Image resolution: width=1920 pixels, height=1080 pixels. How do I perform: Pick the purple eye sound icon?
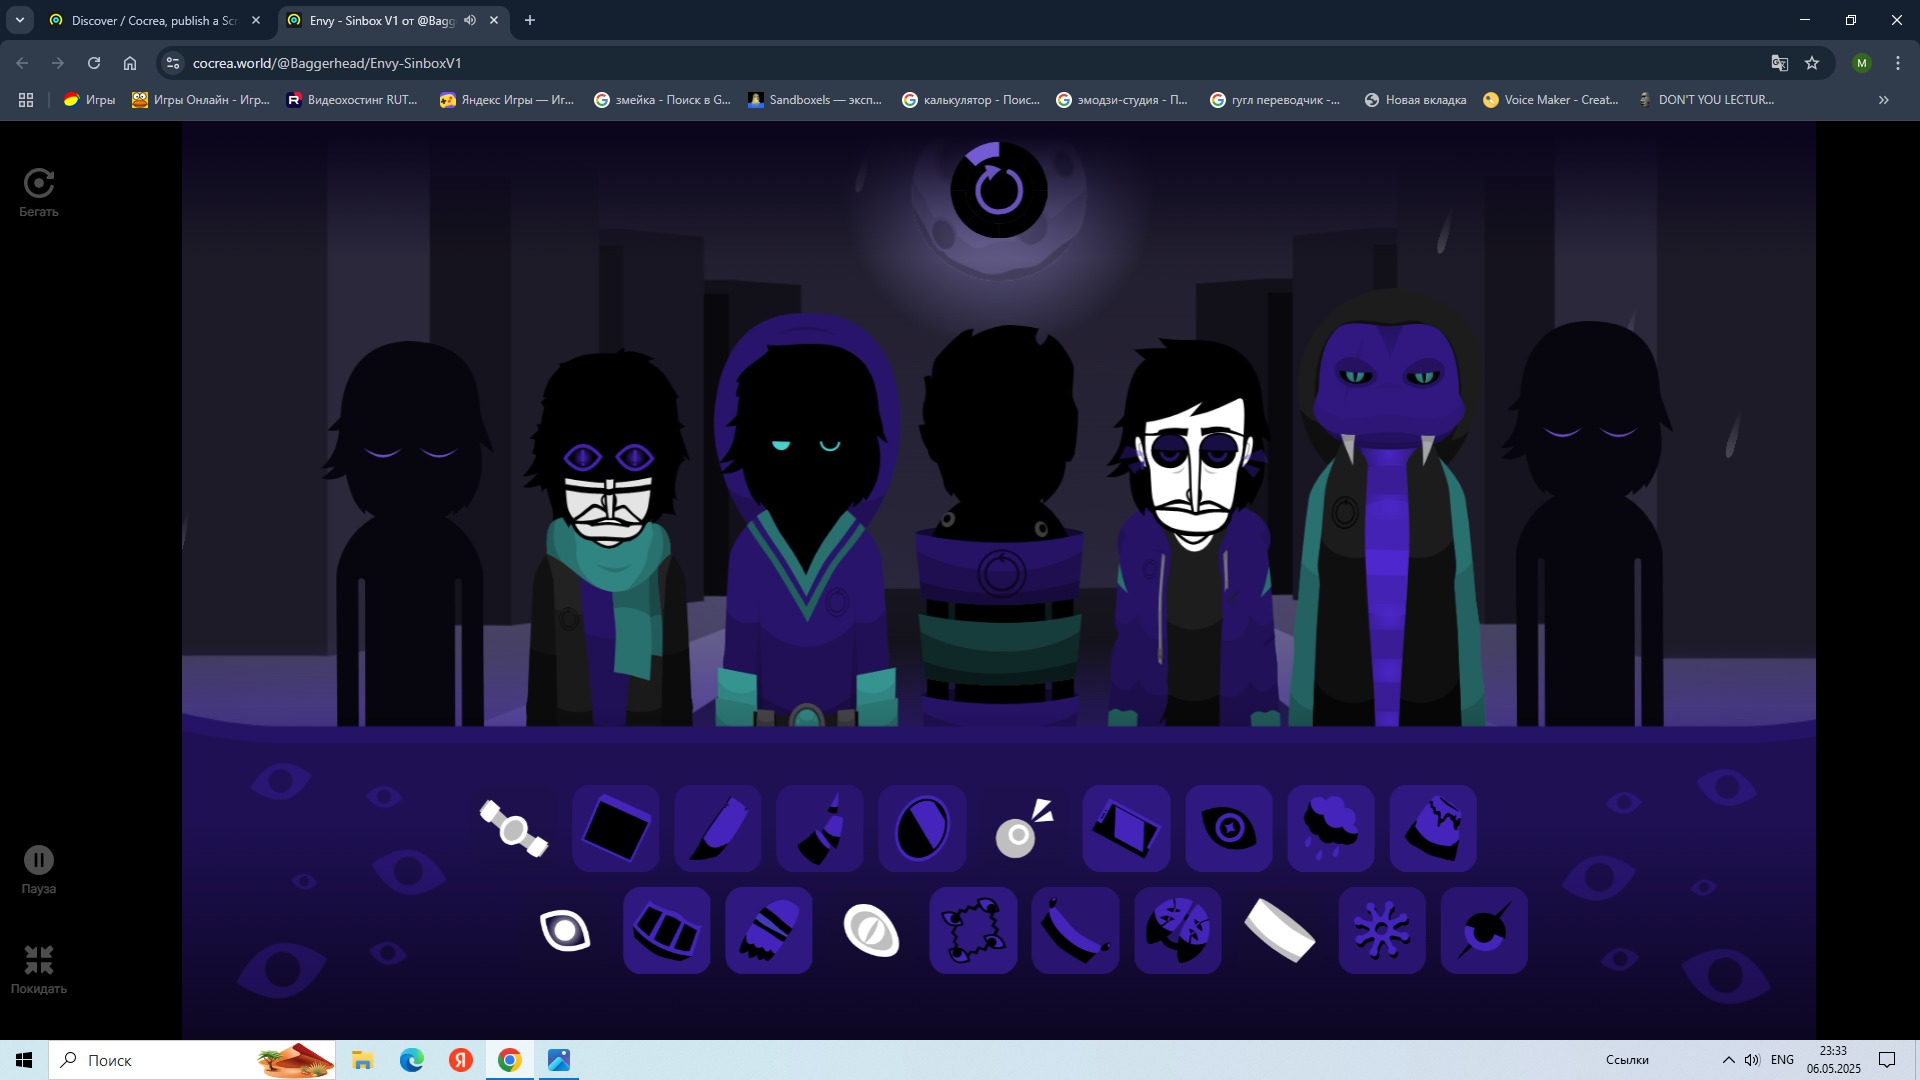click(1228, 828)
